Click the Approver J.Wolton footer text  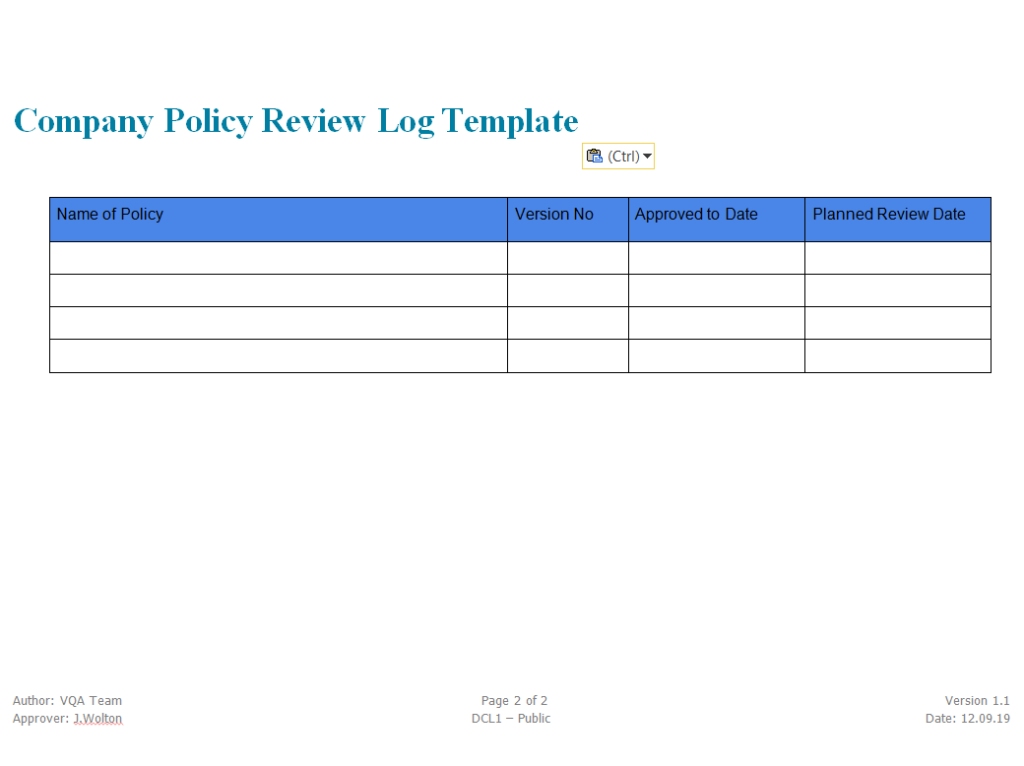(67, 719)
